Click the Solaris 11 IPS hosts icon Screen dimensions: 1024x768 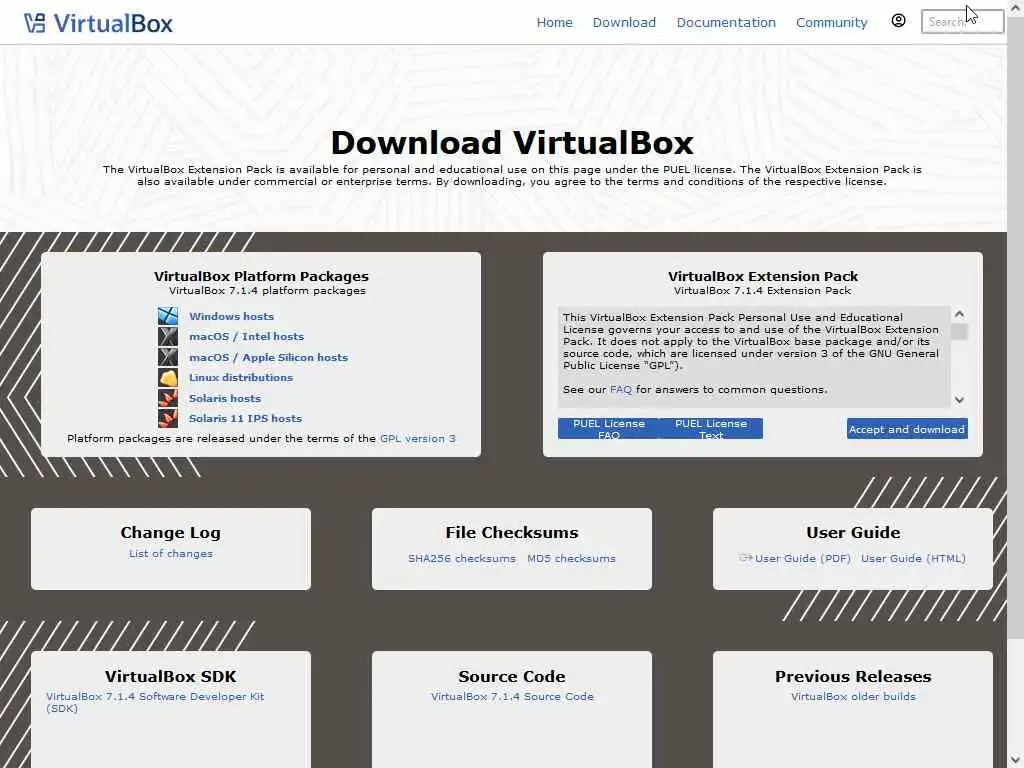point(168,418)
